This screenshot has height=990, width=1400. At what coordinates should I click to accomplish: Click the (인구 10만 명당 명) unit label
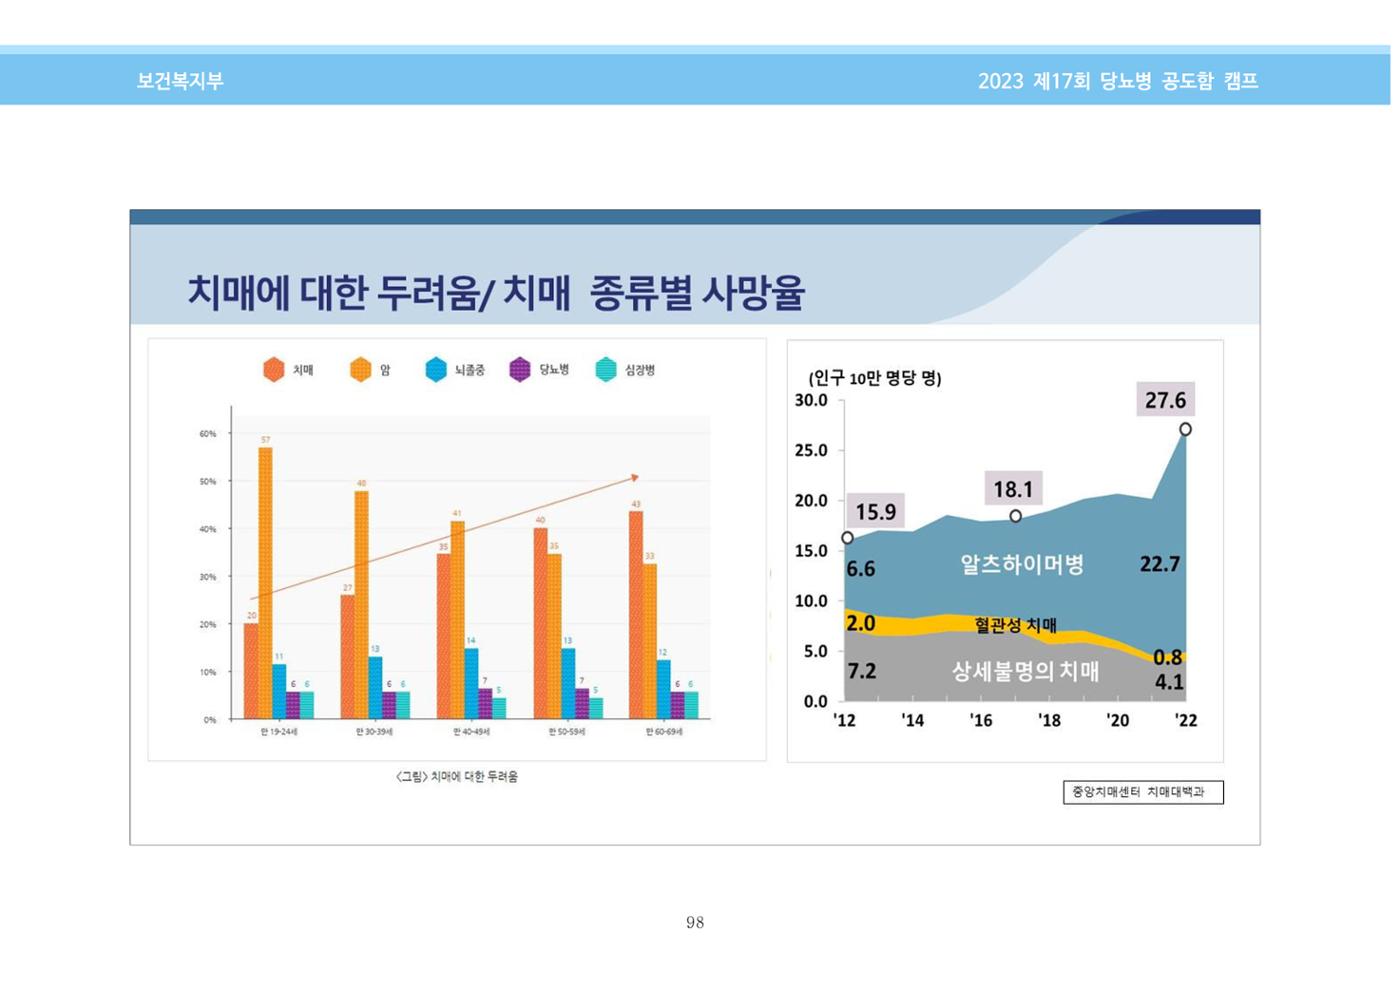tap(875, 378)
